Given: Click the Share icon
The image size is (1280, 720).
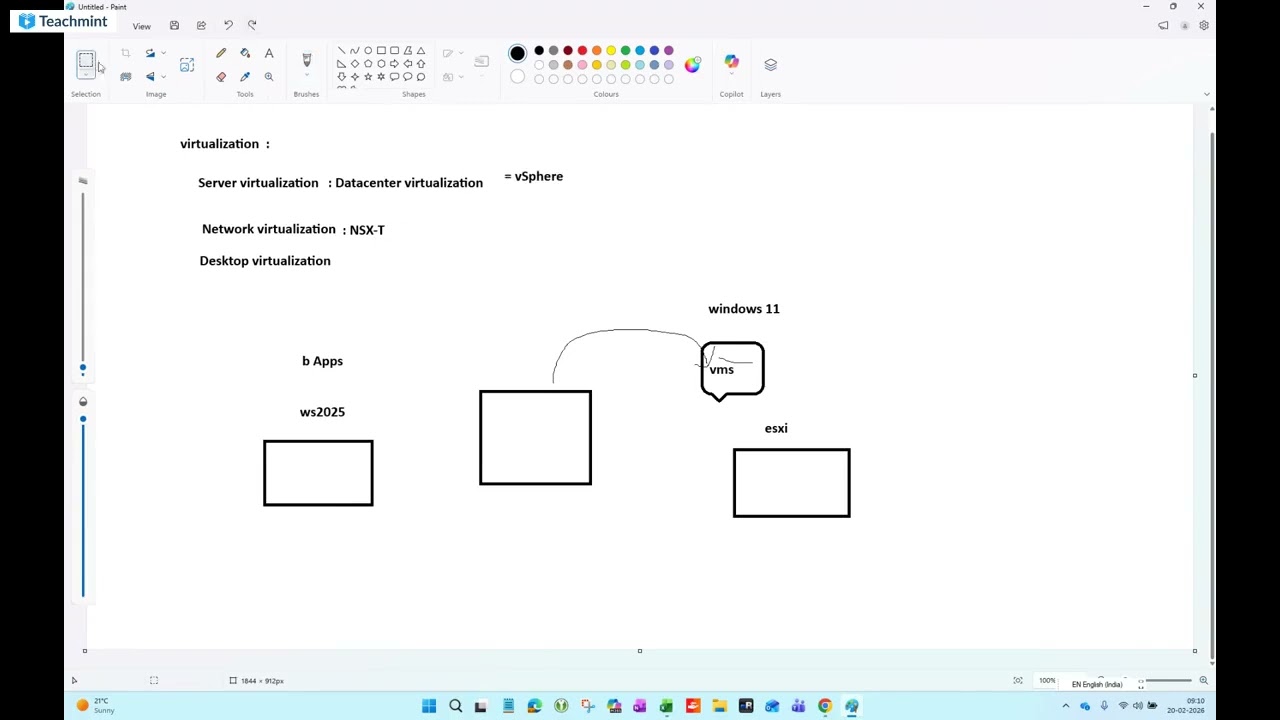Looking at the screenshot, I should 201,25.
